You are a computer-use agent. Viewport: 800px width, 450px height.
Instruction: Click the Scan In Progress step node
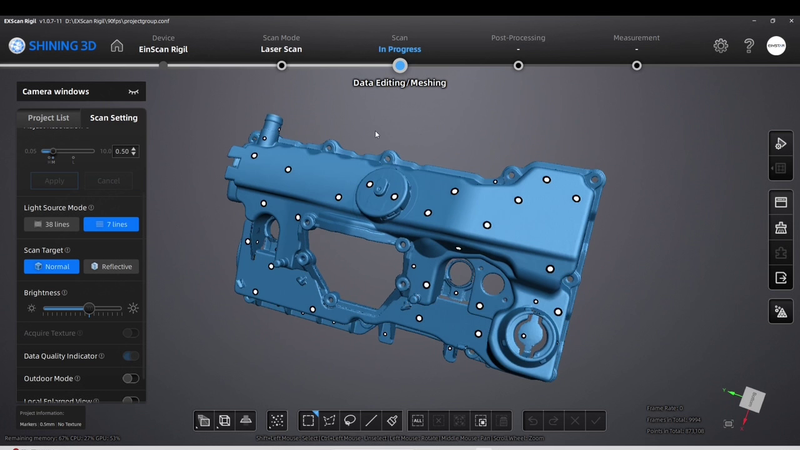click(400, 66)
